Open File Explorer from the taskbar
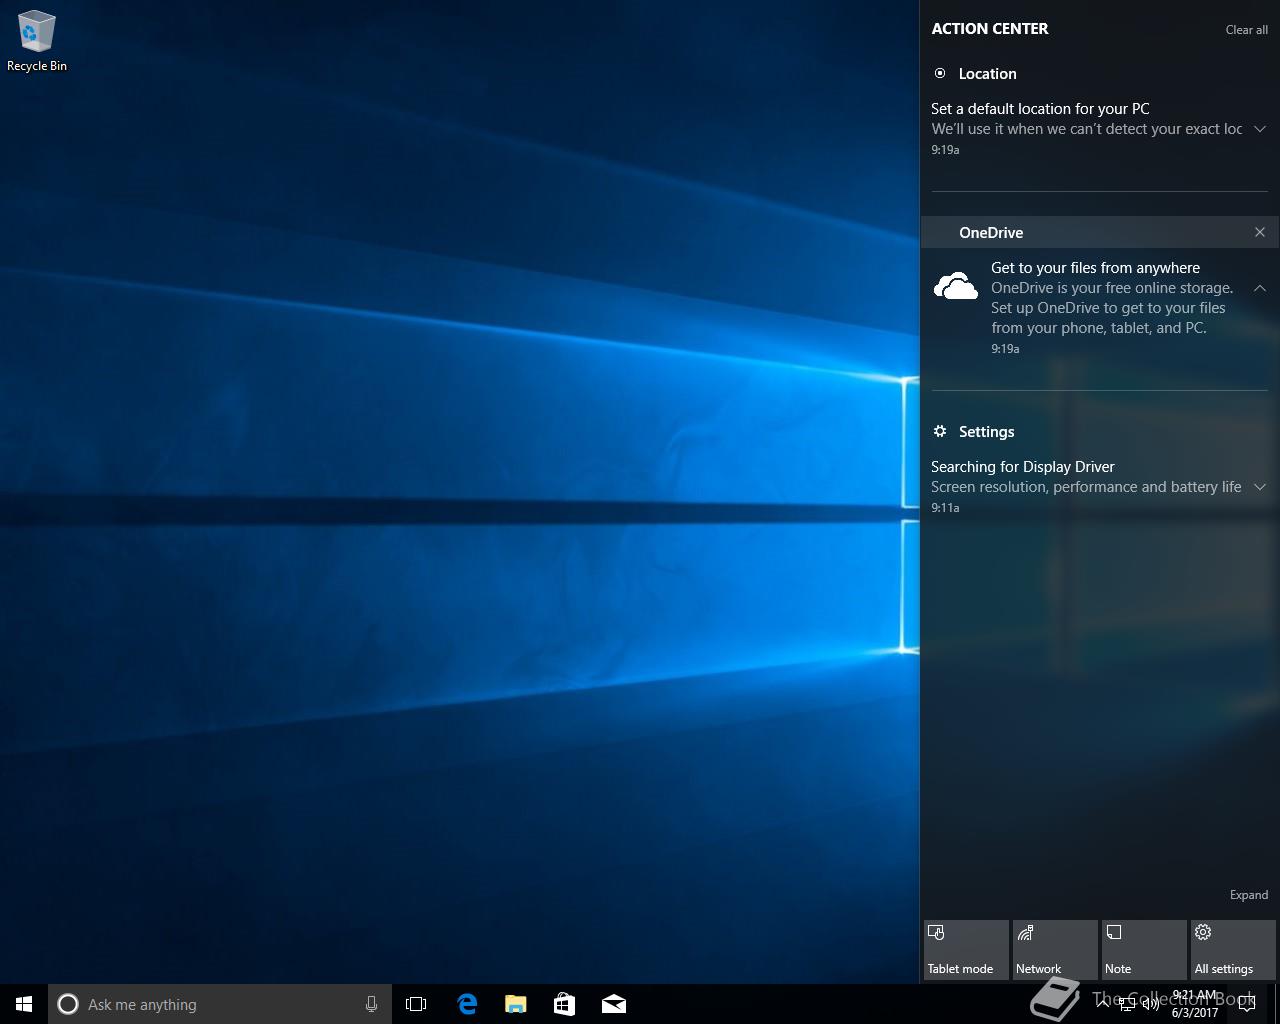This screenshot has height=1024, width=1280. [x=515, y=1004]
